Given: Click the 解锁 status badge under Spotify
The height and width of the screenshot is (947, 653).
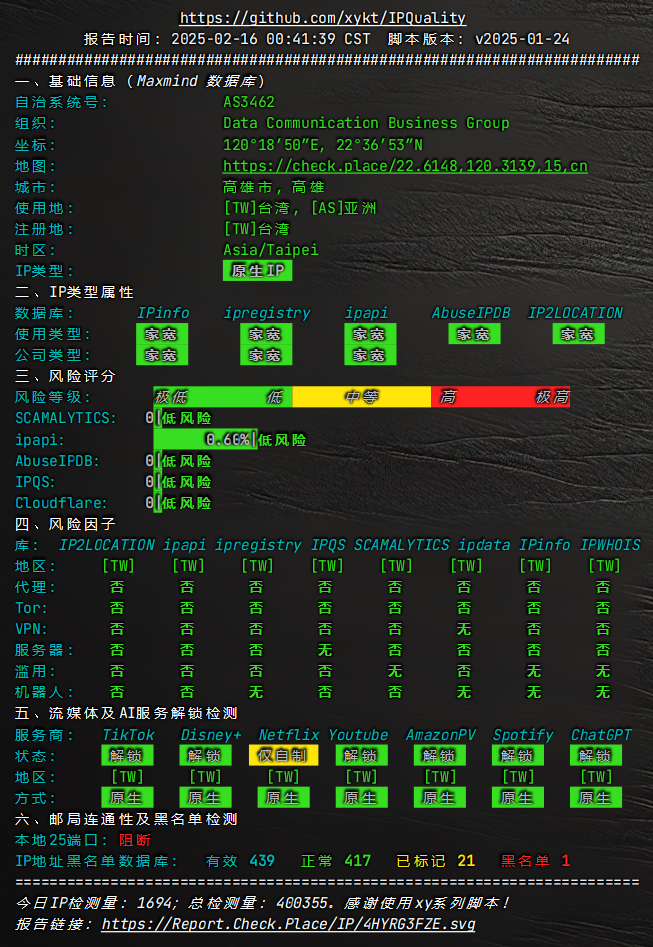Looking at the screenshot, I should click(518, 755).
